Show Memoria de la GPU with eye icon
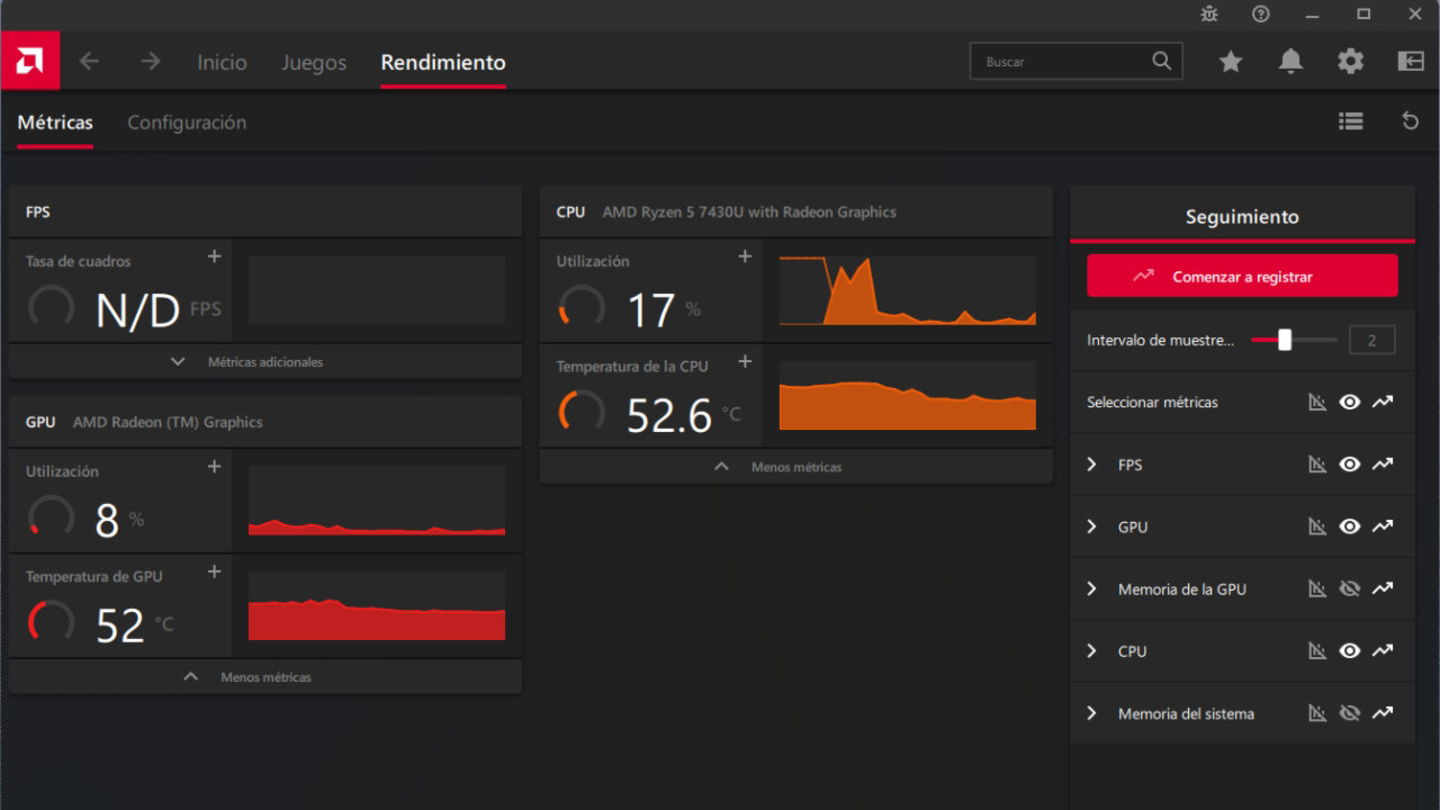 click(x=1350, y=589)
